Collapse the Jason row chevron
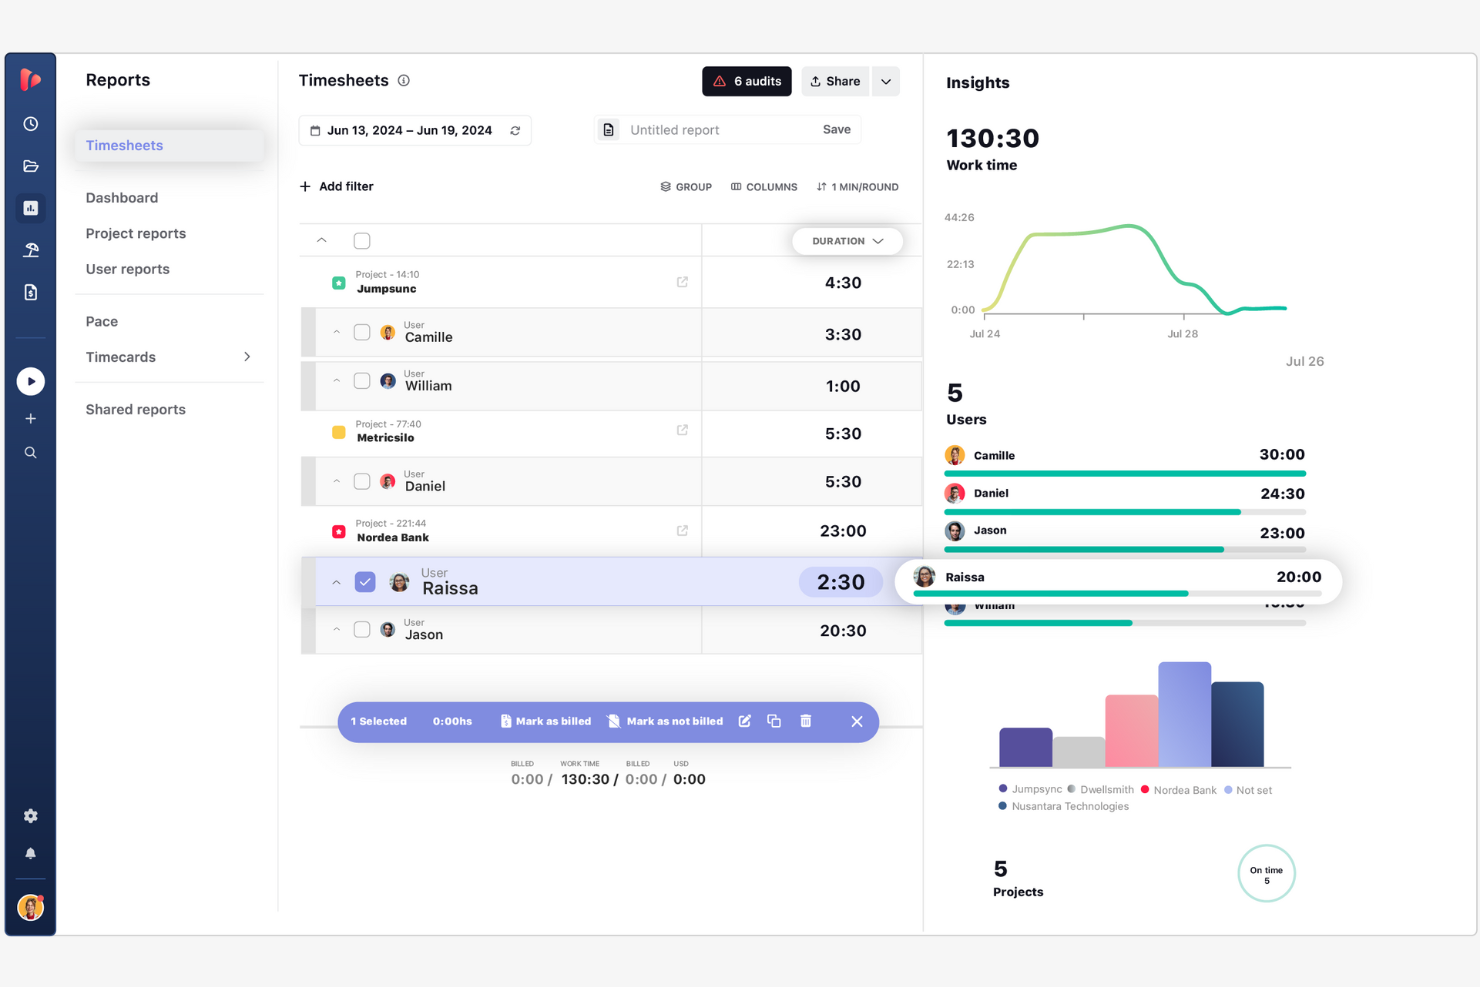1480x987 pixels. pyautogui.click(x=336, y=629)
